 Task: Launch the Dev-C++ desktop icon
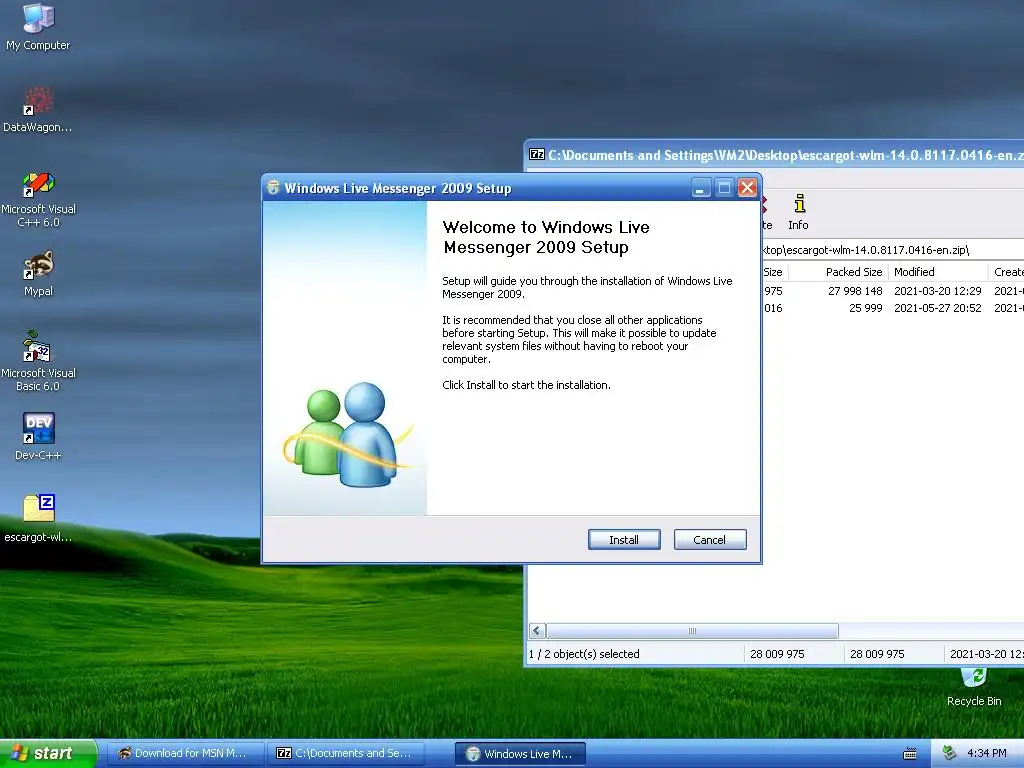[x=38, y=437]
